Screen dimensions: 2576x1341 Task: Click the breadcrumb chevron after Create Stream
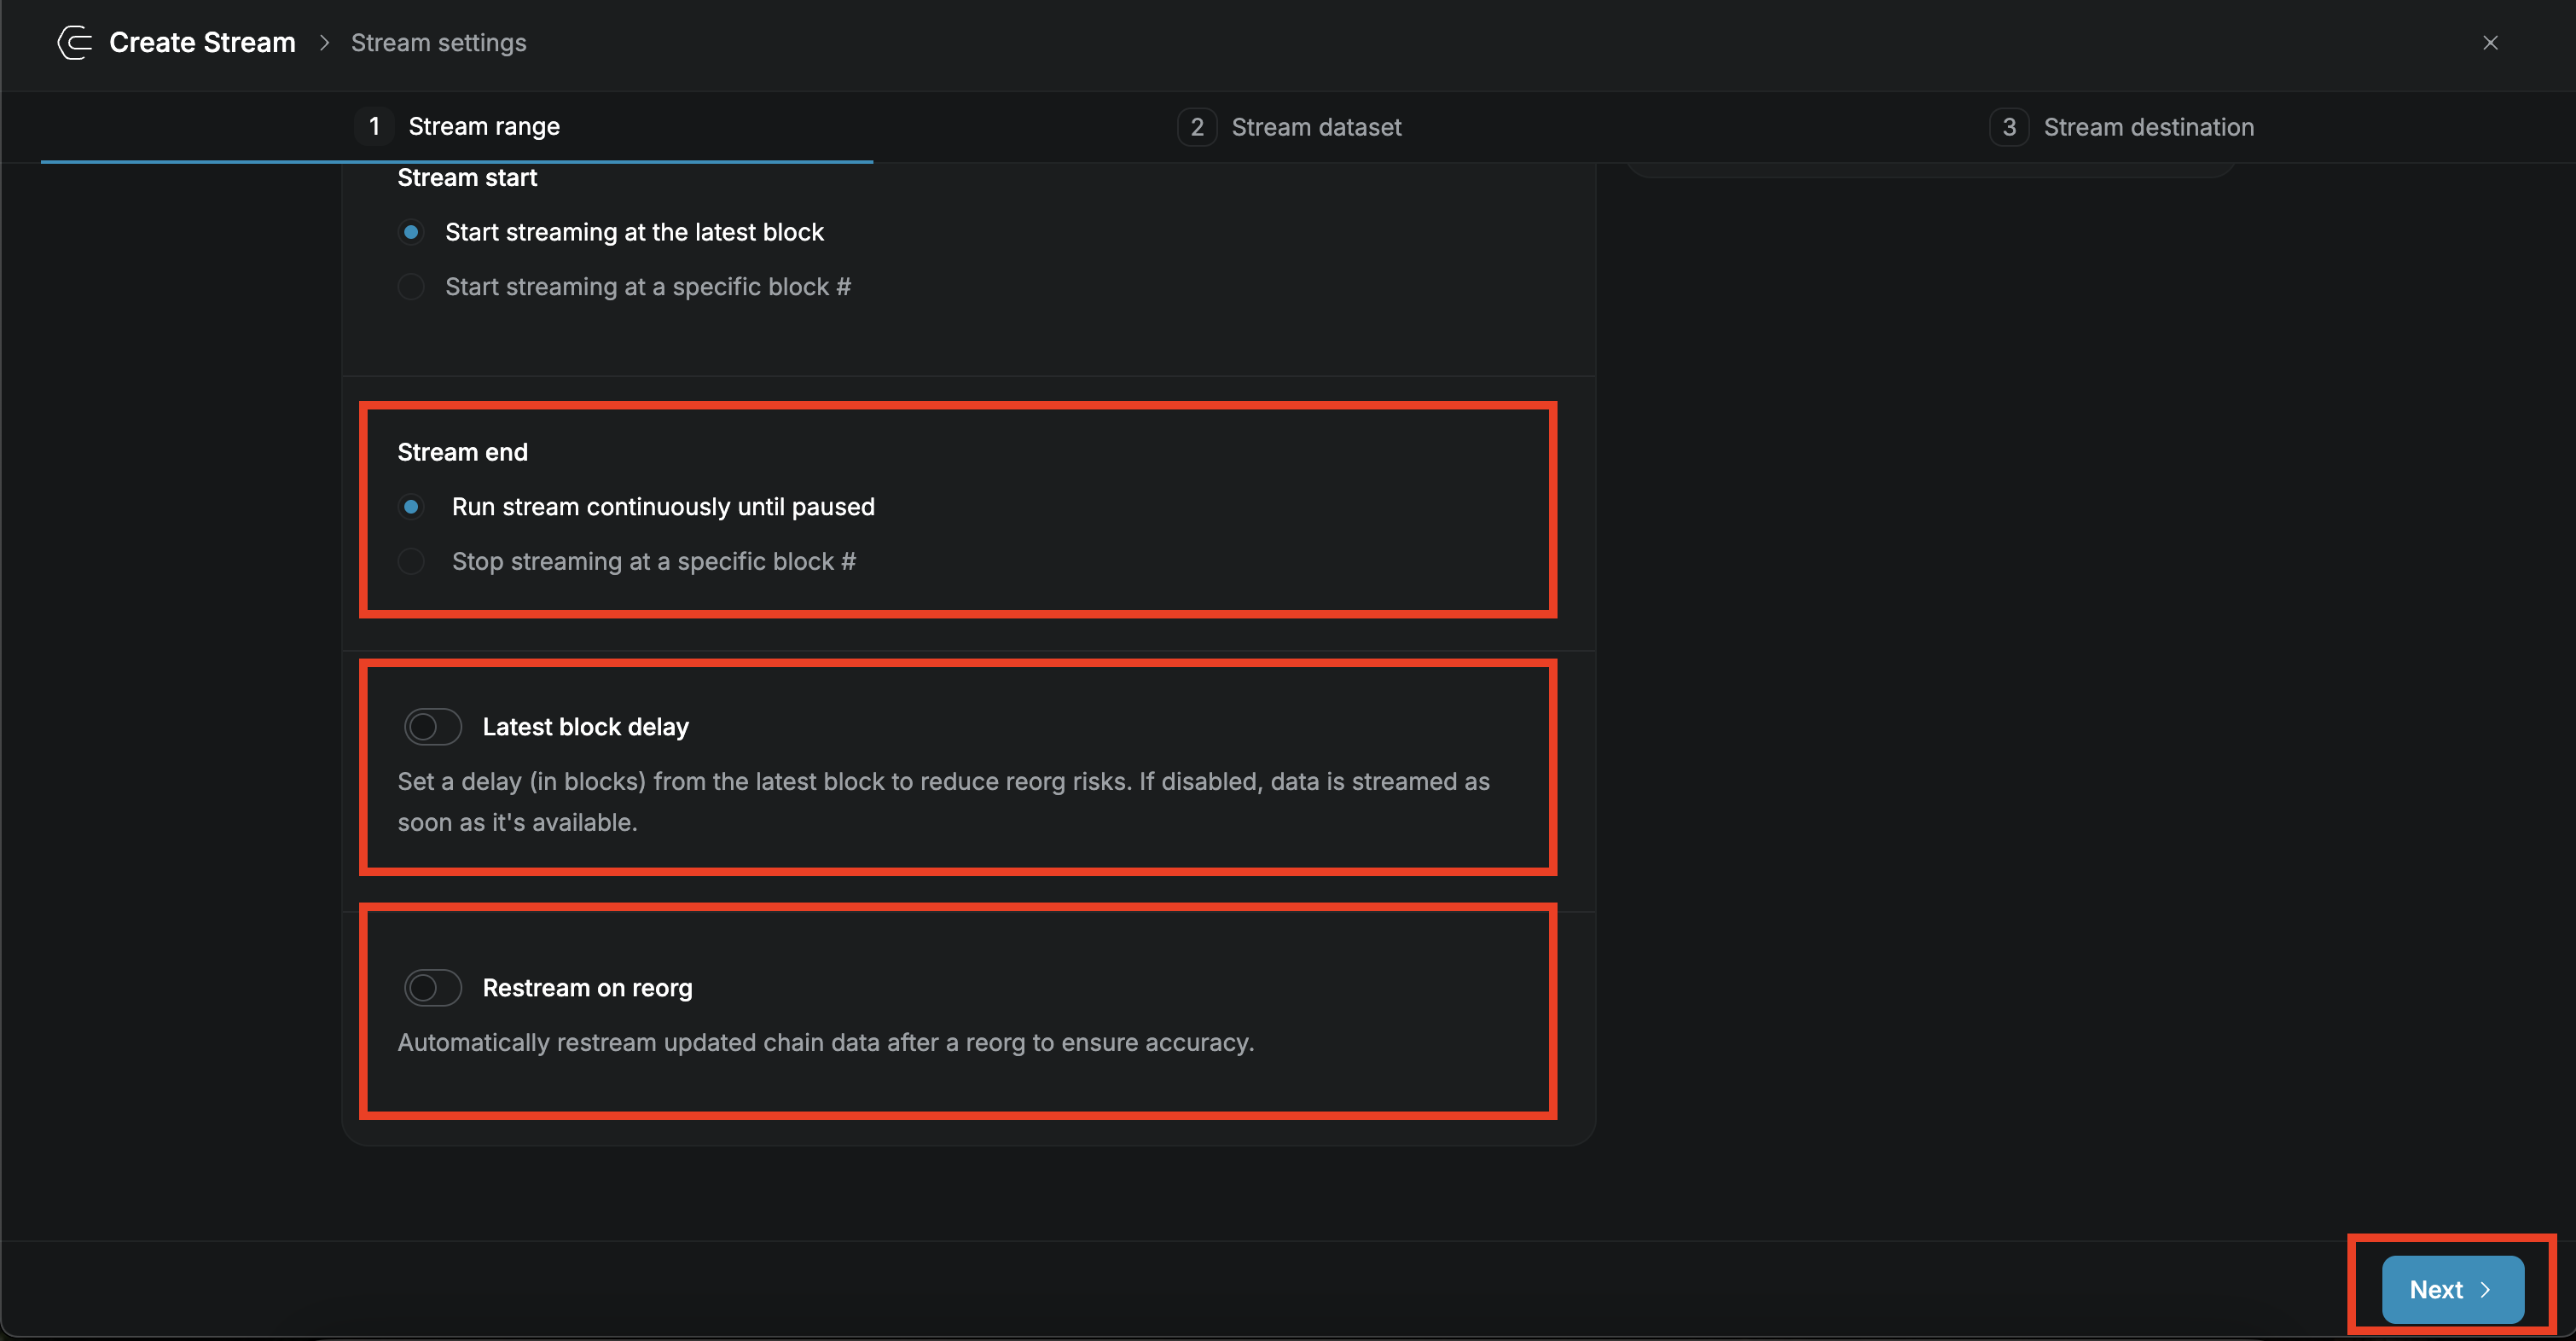[323, 43]
